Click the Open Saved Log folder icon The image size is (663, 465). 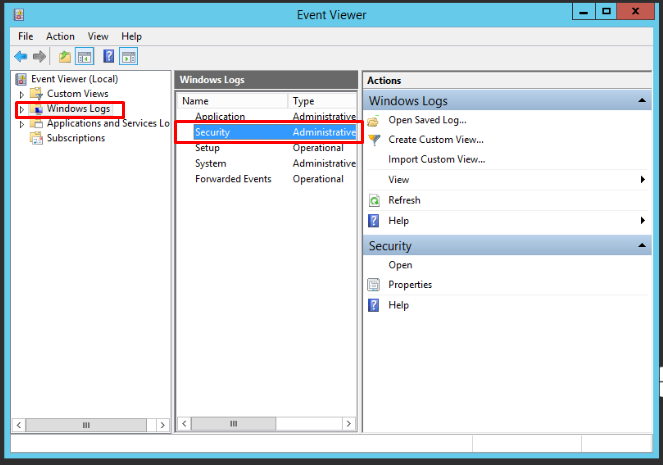click(x=373, y=121)
